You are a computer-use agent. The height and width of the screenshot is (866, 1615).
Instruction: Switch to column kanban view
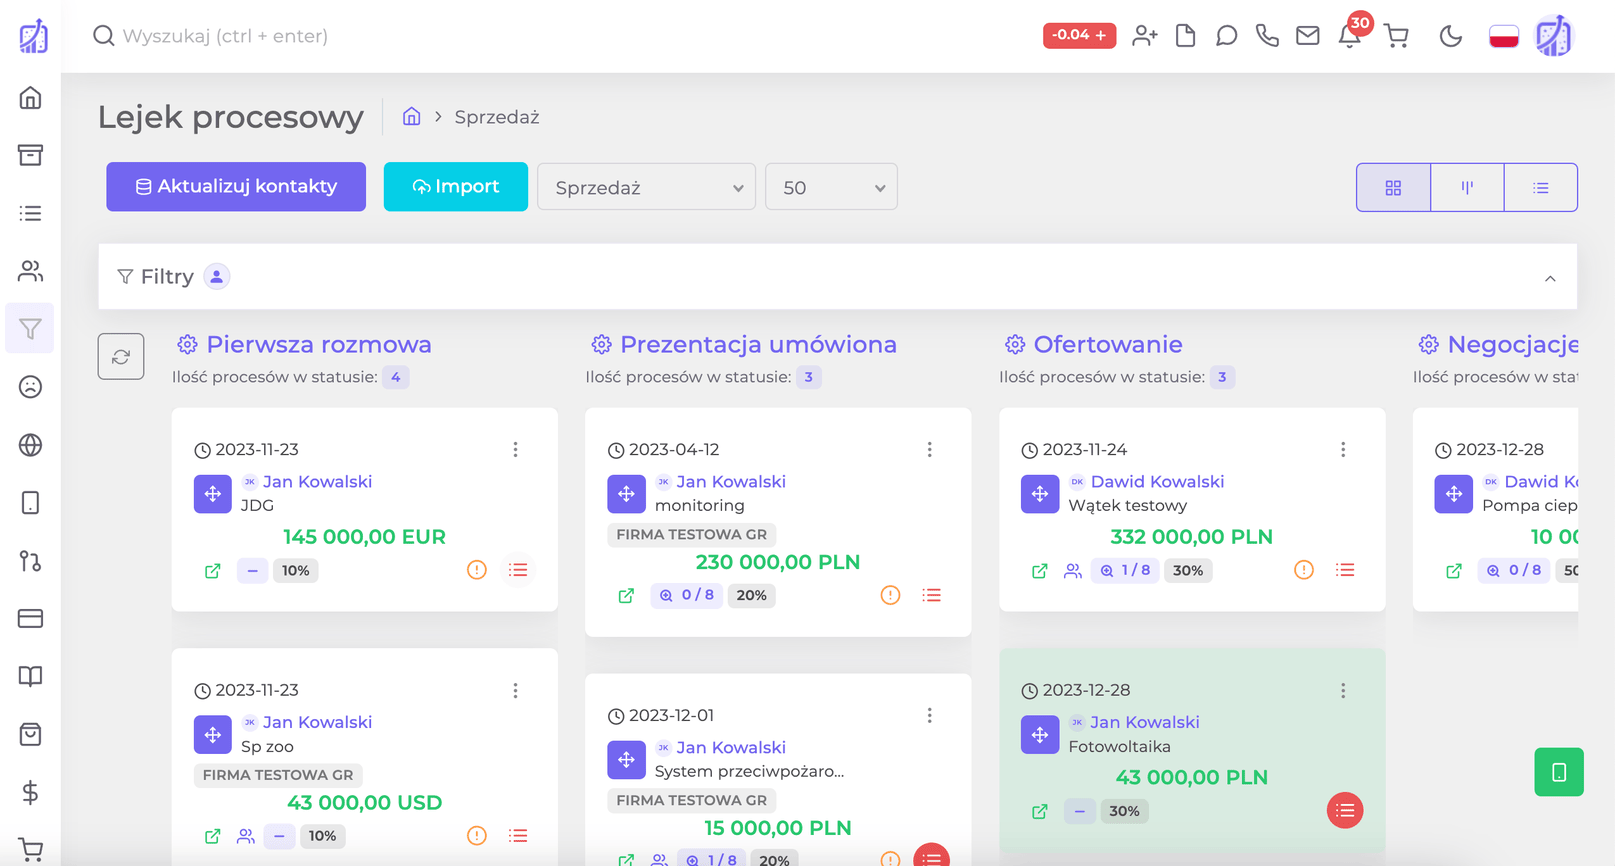coord(1467,188)
